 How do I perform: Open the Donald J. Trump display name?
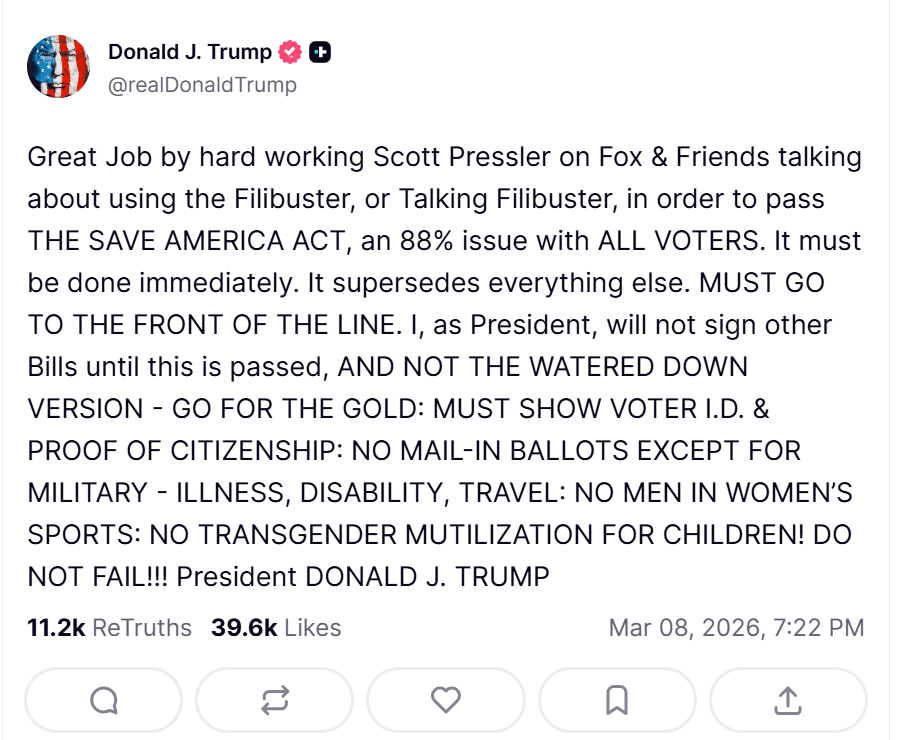pos(189,52)
